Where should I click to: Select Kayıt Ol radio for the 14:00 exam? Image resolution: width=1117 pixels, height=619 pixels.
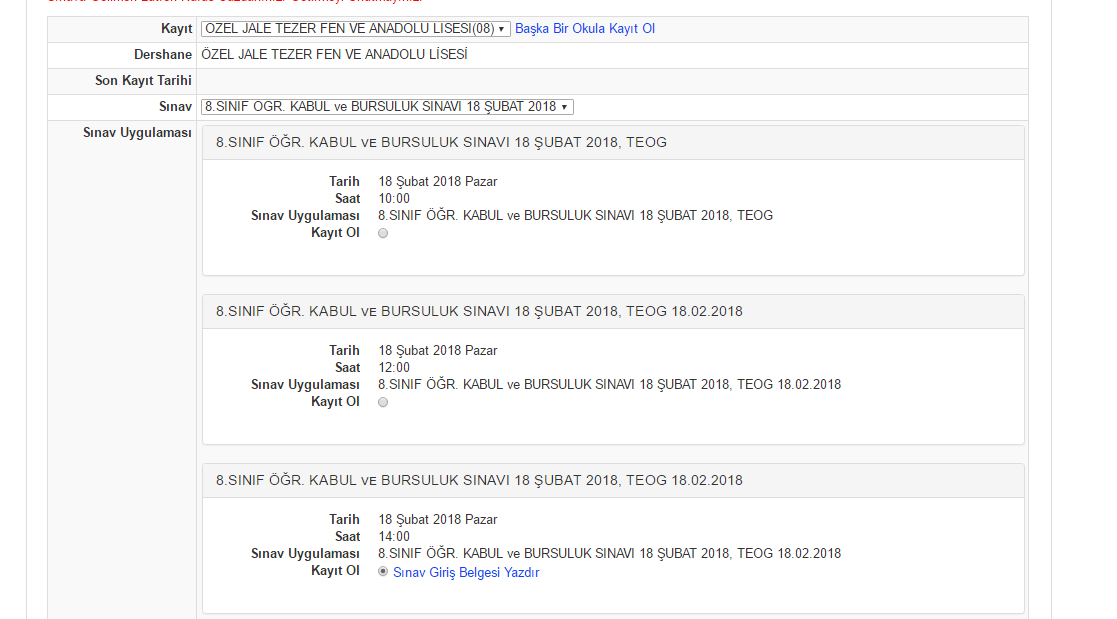383,571
